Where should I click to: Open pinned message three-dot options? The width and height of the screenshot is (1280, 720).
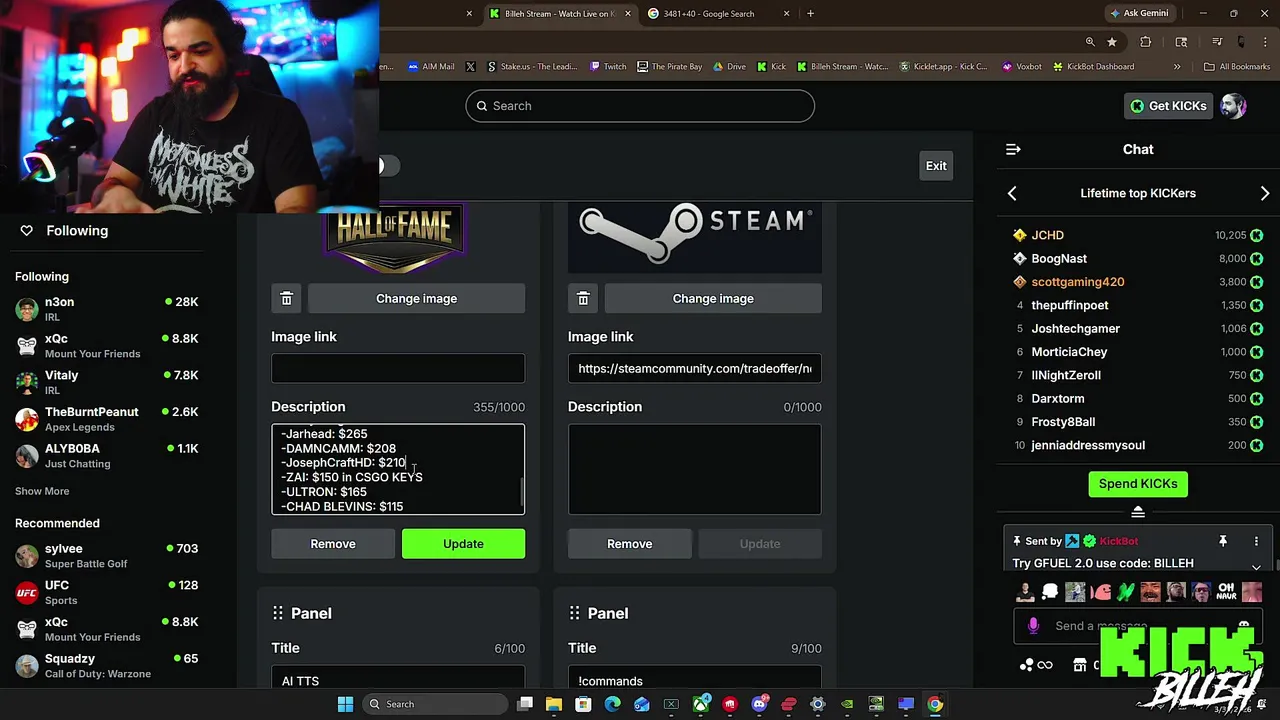point(1256,541)
